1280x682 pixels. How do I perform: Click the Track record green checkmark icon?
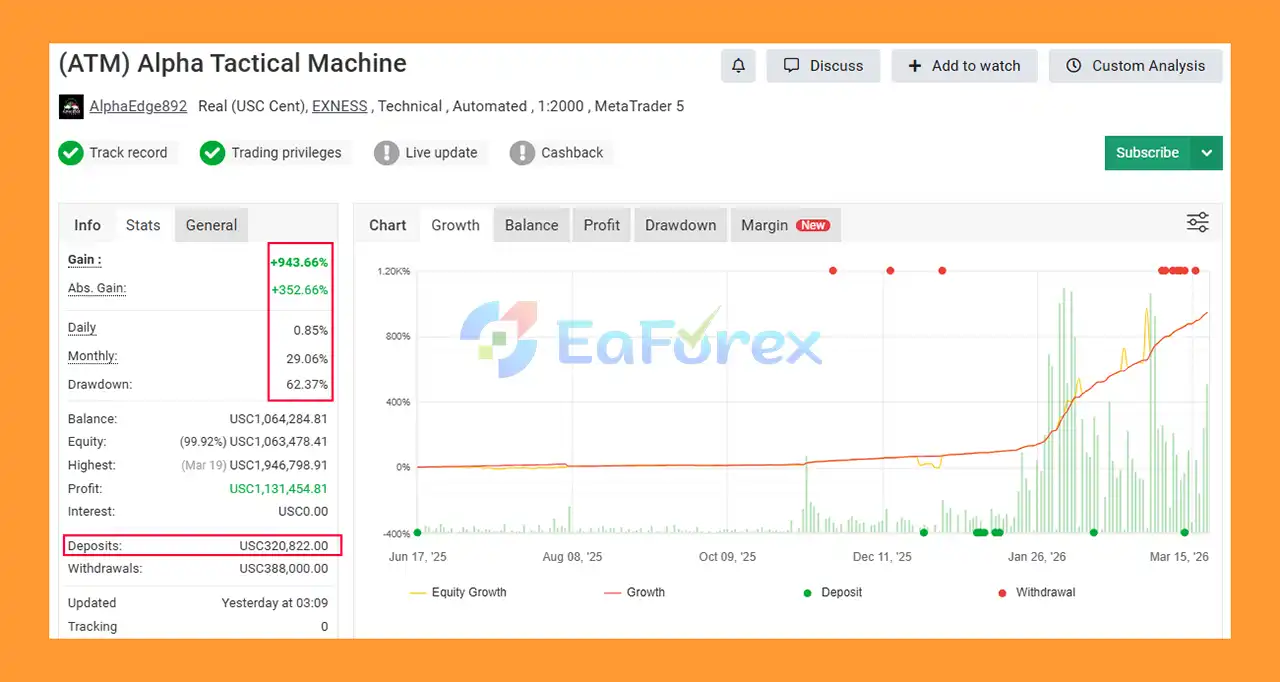tap(70, 153)
